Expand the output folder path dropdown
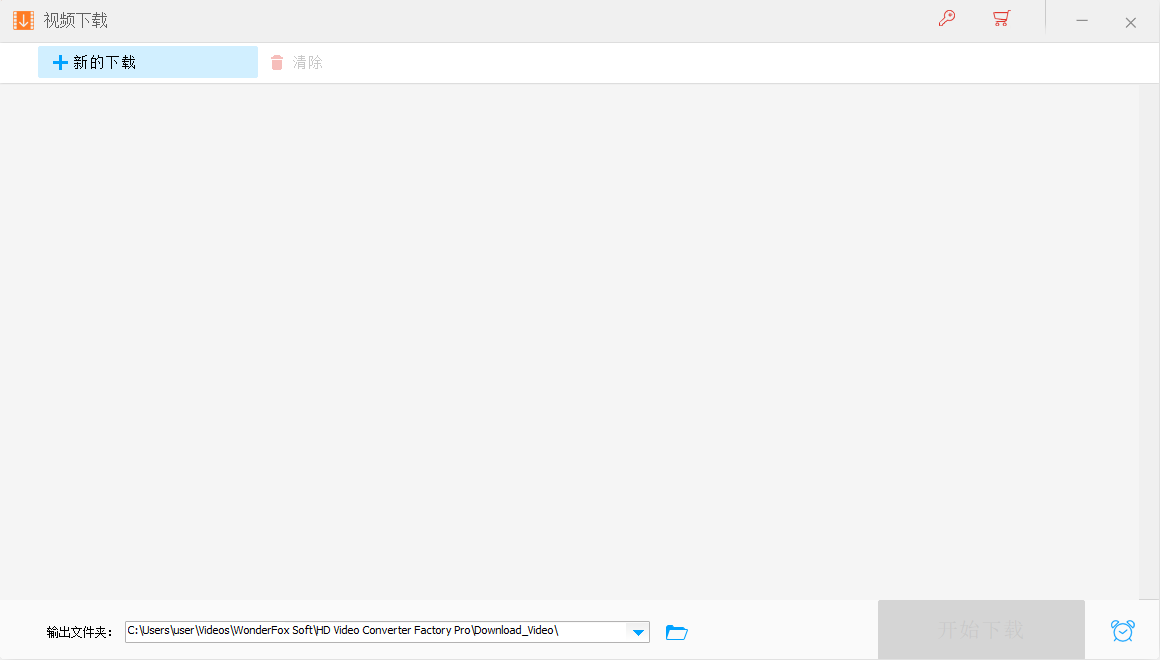Viewport: 1160px width, 660px height. [638, 632]
